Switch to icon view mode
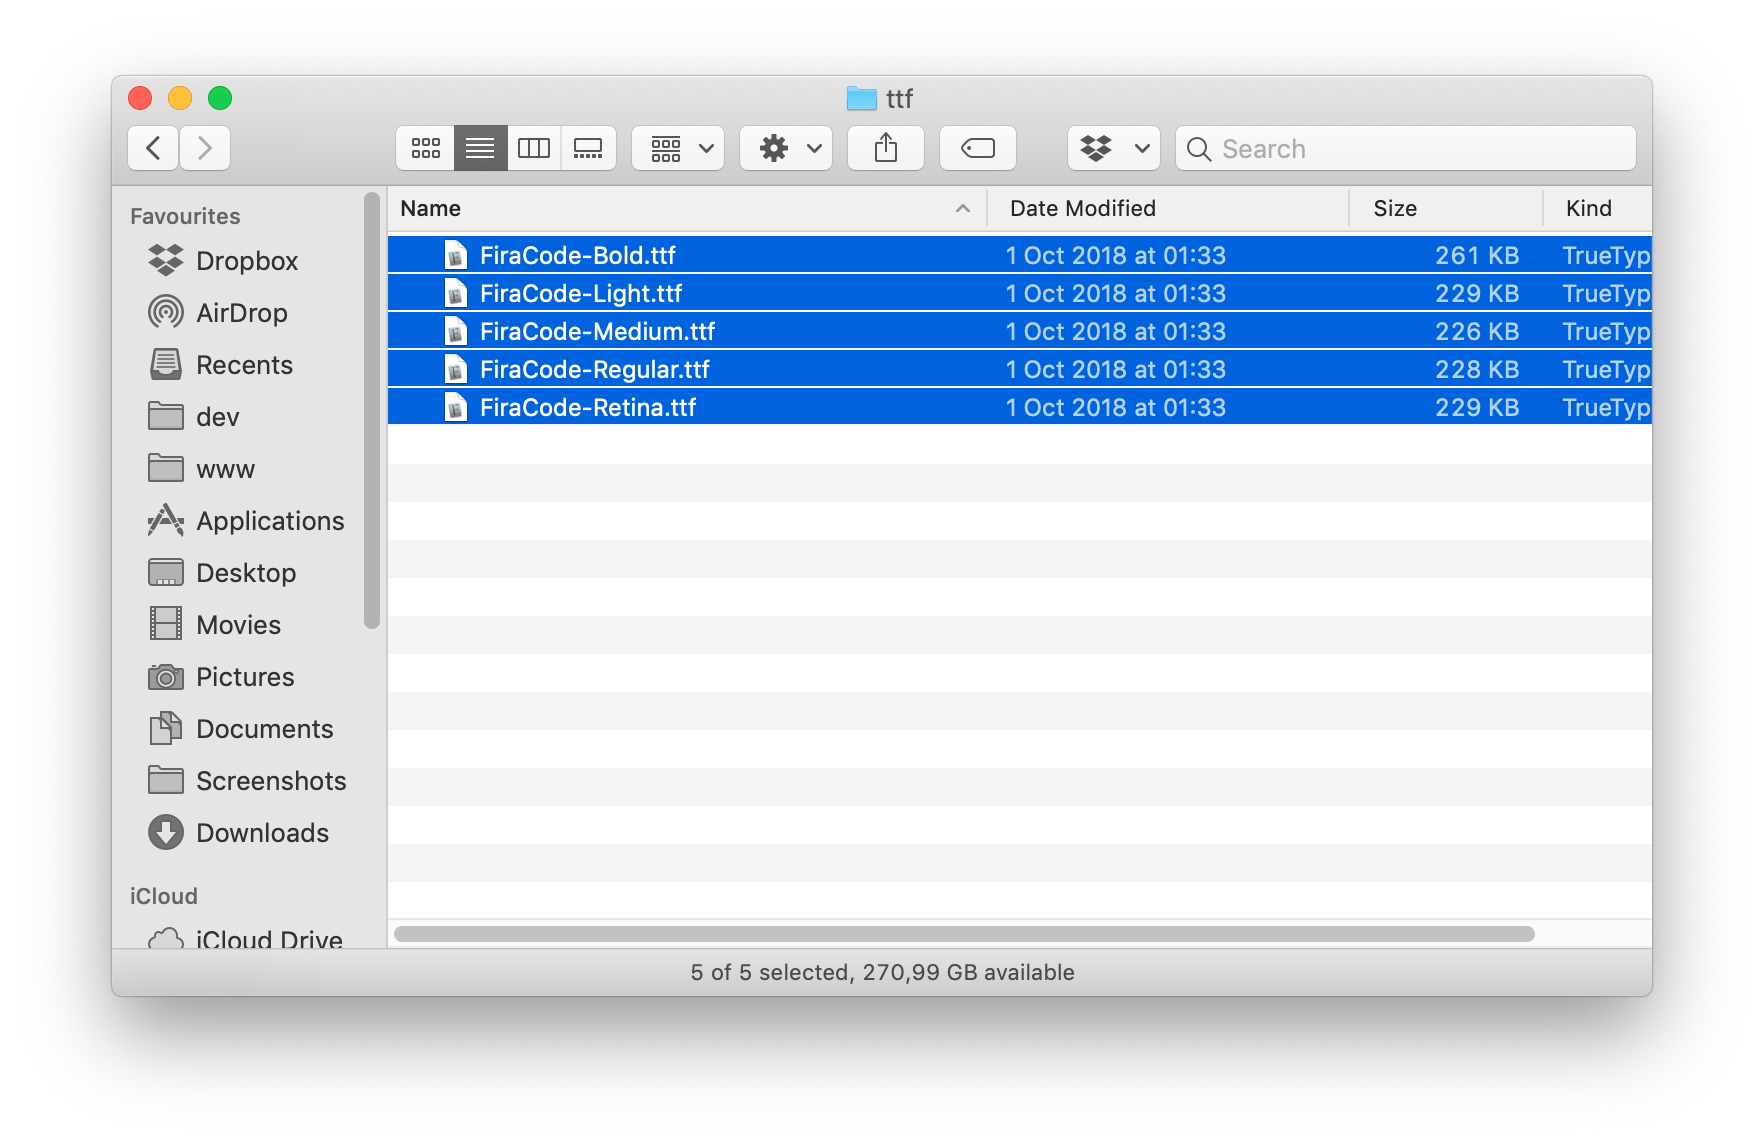Viewport: 1764px width, 1144px height. (426, 149)
